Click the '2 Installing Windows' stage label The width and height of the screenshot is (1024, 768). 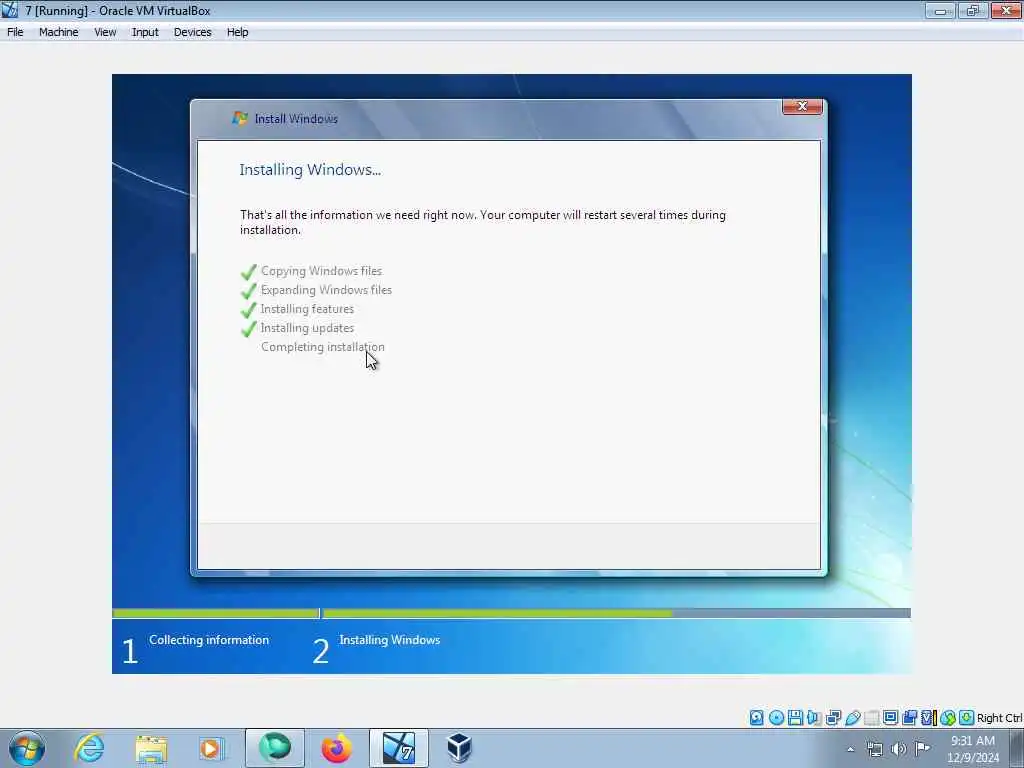(376, 648)
